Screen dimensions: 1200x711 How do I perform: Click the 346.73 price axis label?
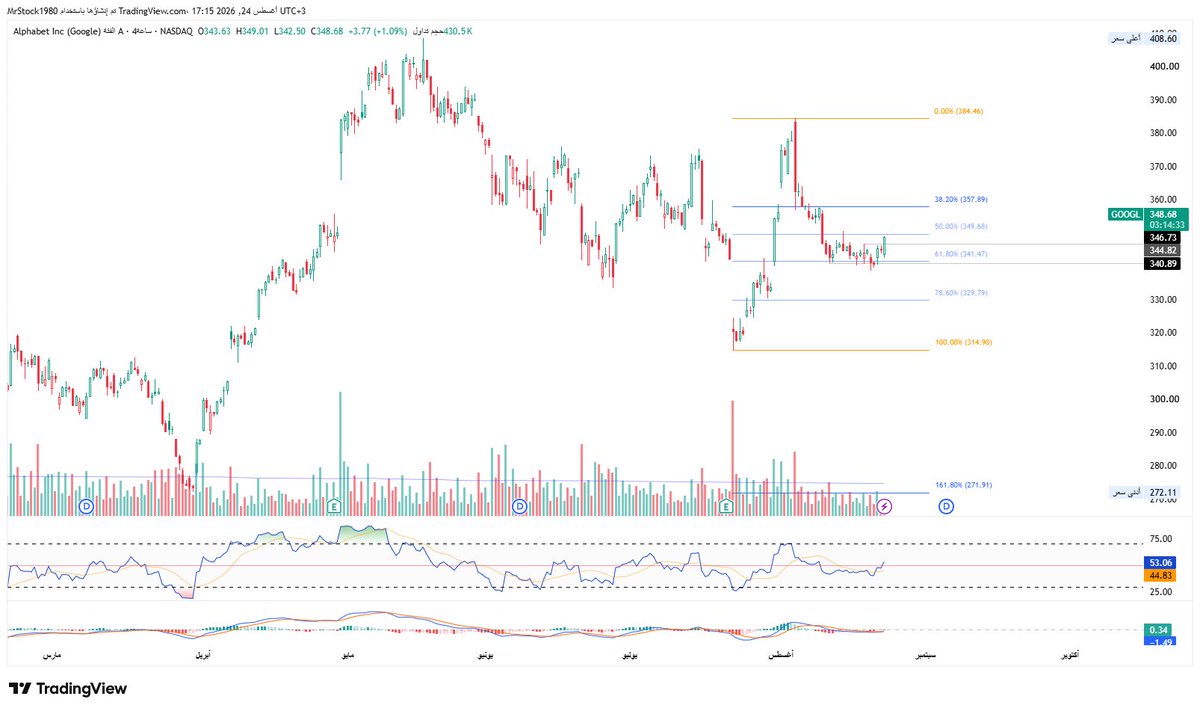(x=1163, y=237)
